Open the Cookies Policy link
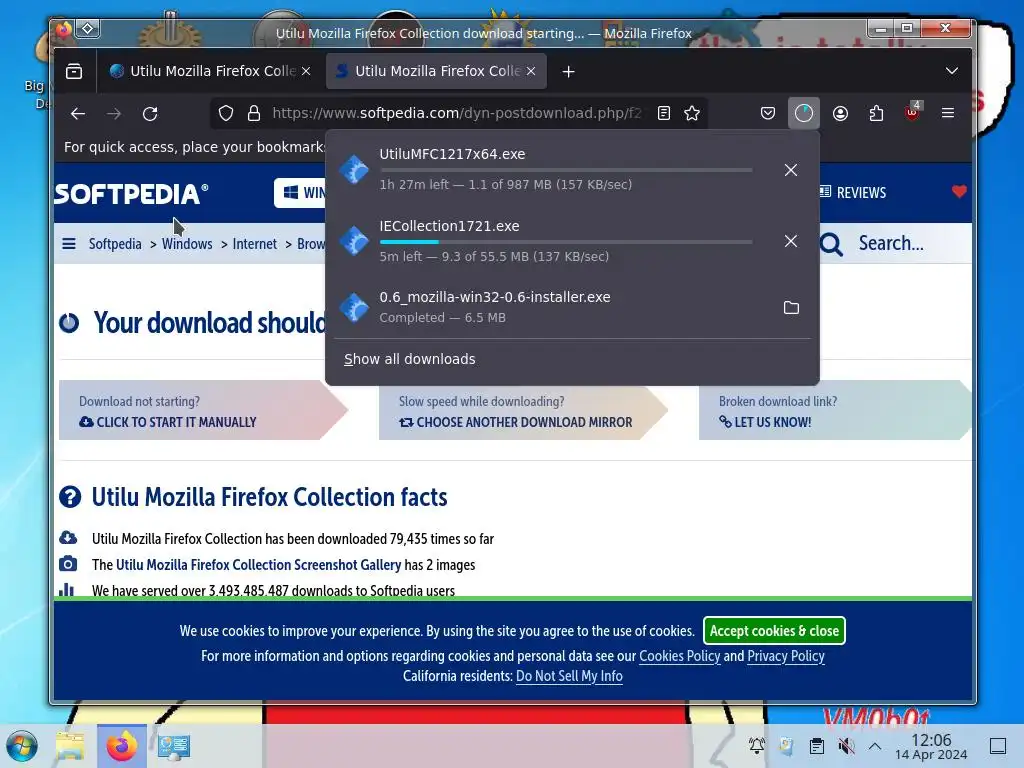This screenshot has height=768, width=1024. [x=679, y=656]
